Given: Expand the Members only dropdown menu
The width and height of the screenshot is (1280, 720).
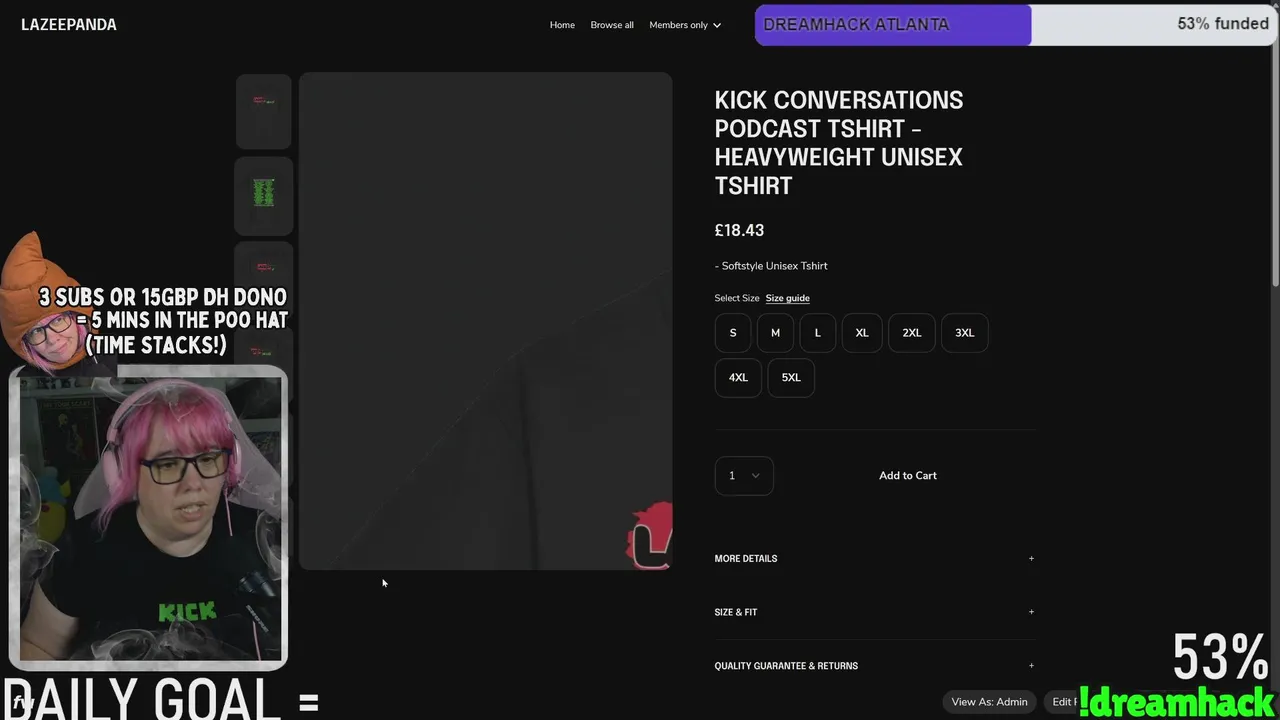Looking at the screenshot, I should tap(685, 25).
